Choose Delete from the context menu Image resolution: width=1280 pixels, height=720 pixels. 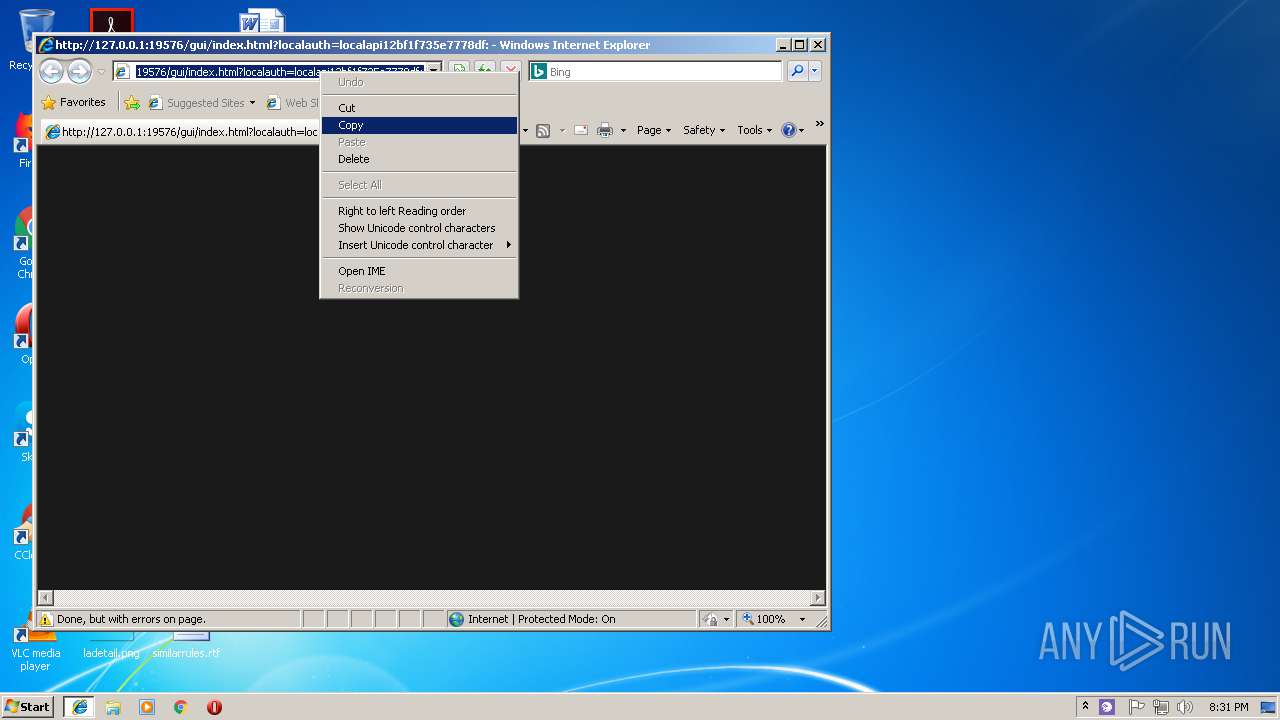tap(419, 159)
